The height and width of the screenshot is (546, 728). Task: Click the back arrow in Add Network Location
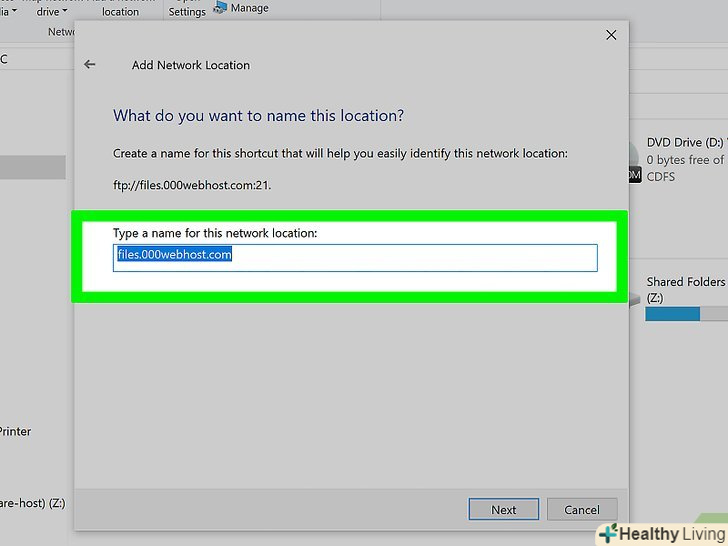pyautogui.click(x=90, y=65)
